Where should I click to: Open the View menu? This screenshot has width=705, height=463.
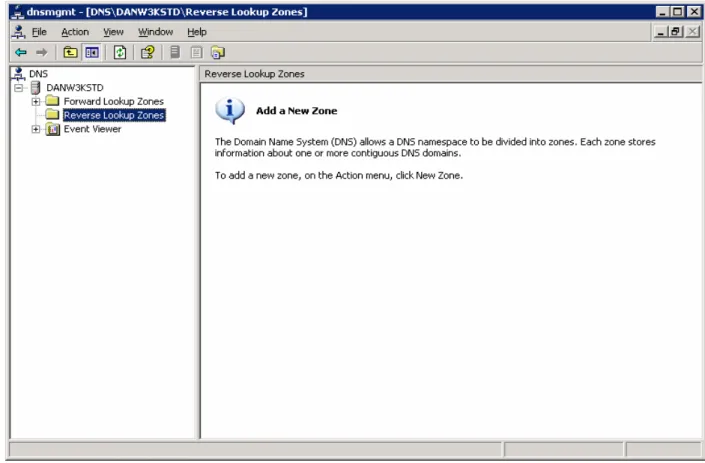[113, 32]
